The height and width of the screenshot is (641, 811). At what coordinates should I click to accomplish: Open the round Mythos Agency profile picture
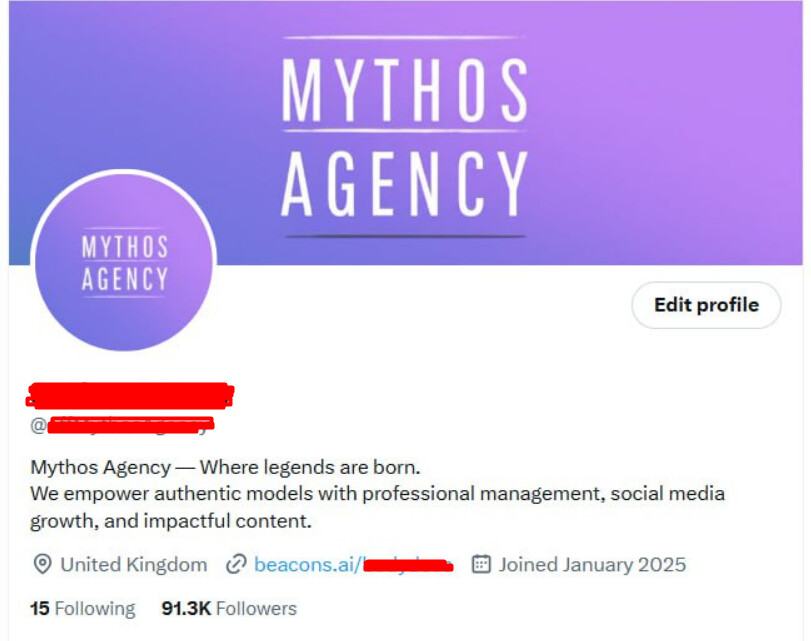124,262
